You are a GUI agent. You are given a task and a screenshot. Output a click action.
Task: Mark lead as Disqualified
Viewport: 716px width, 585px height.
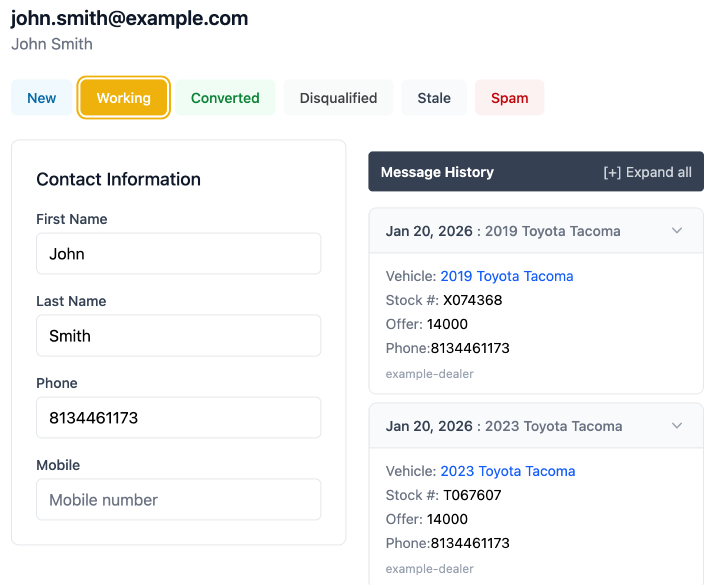click(x=338, y=98)
